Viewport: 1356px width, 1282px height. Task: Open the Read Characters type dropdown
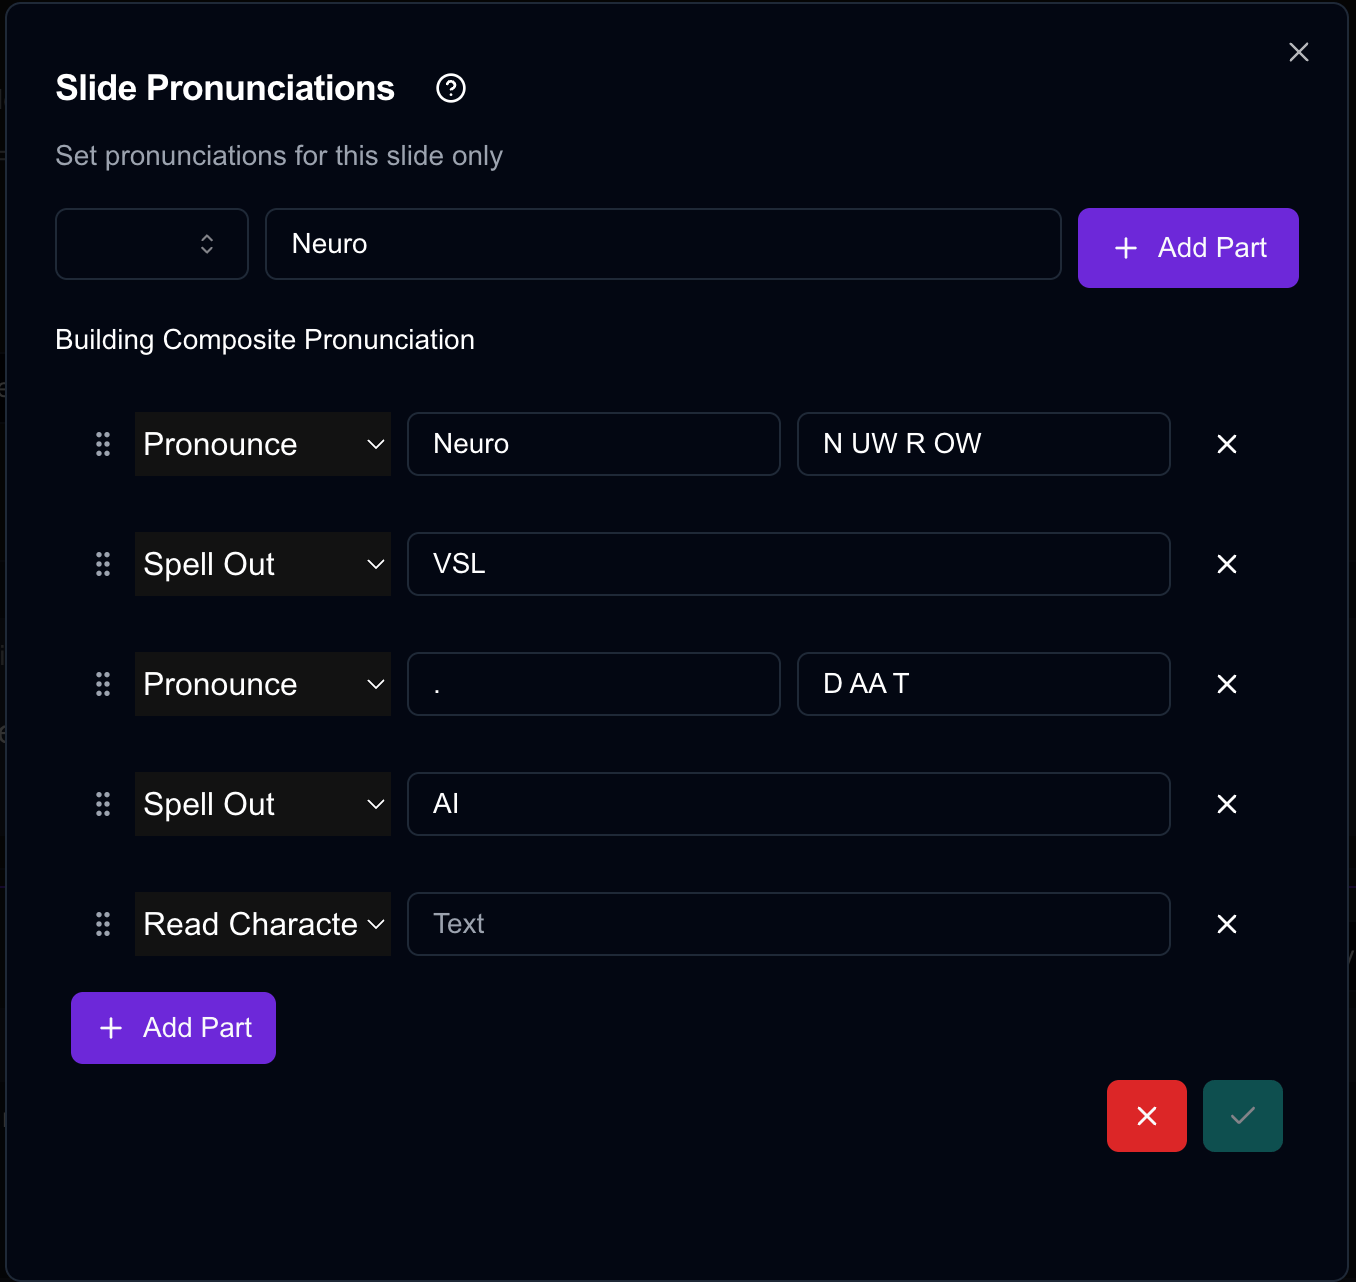(x=262, y=924)
